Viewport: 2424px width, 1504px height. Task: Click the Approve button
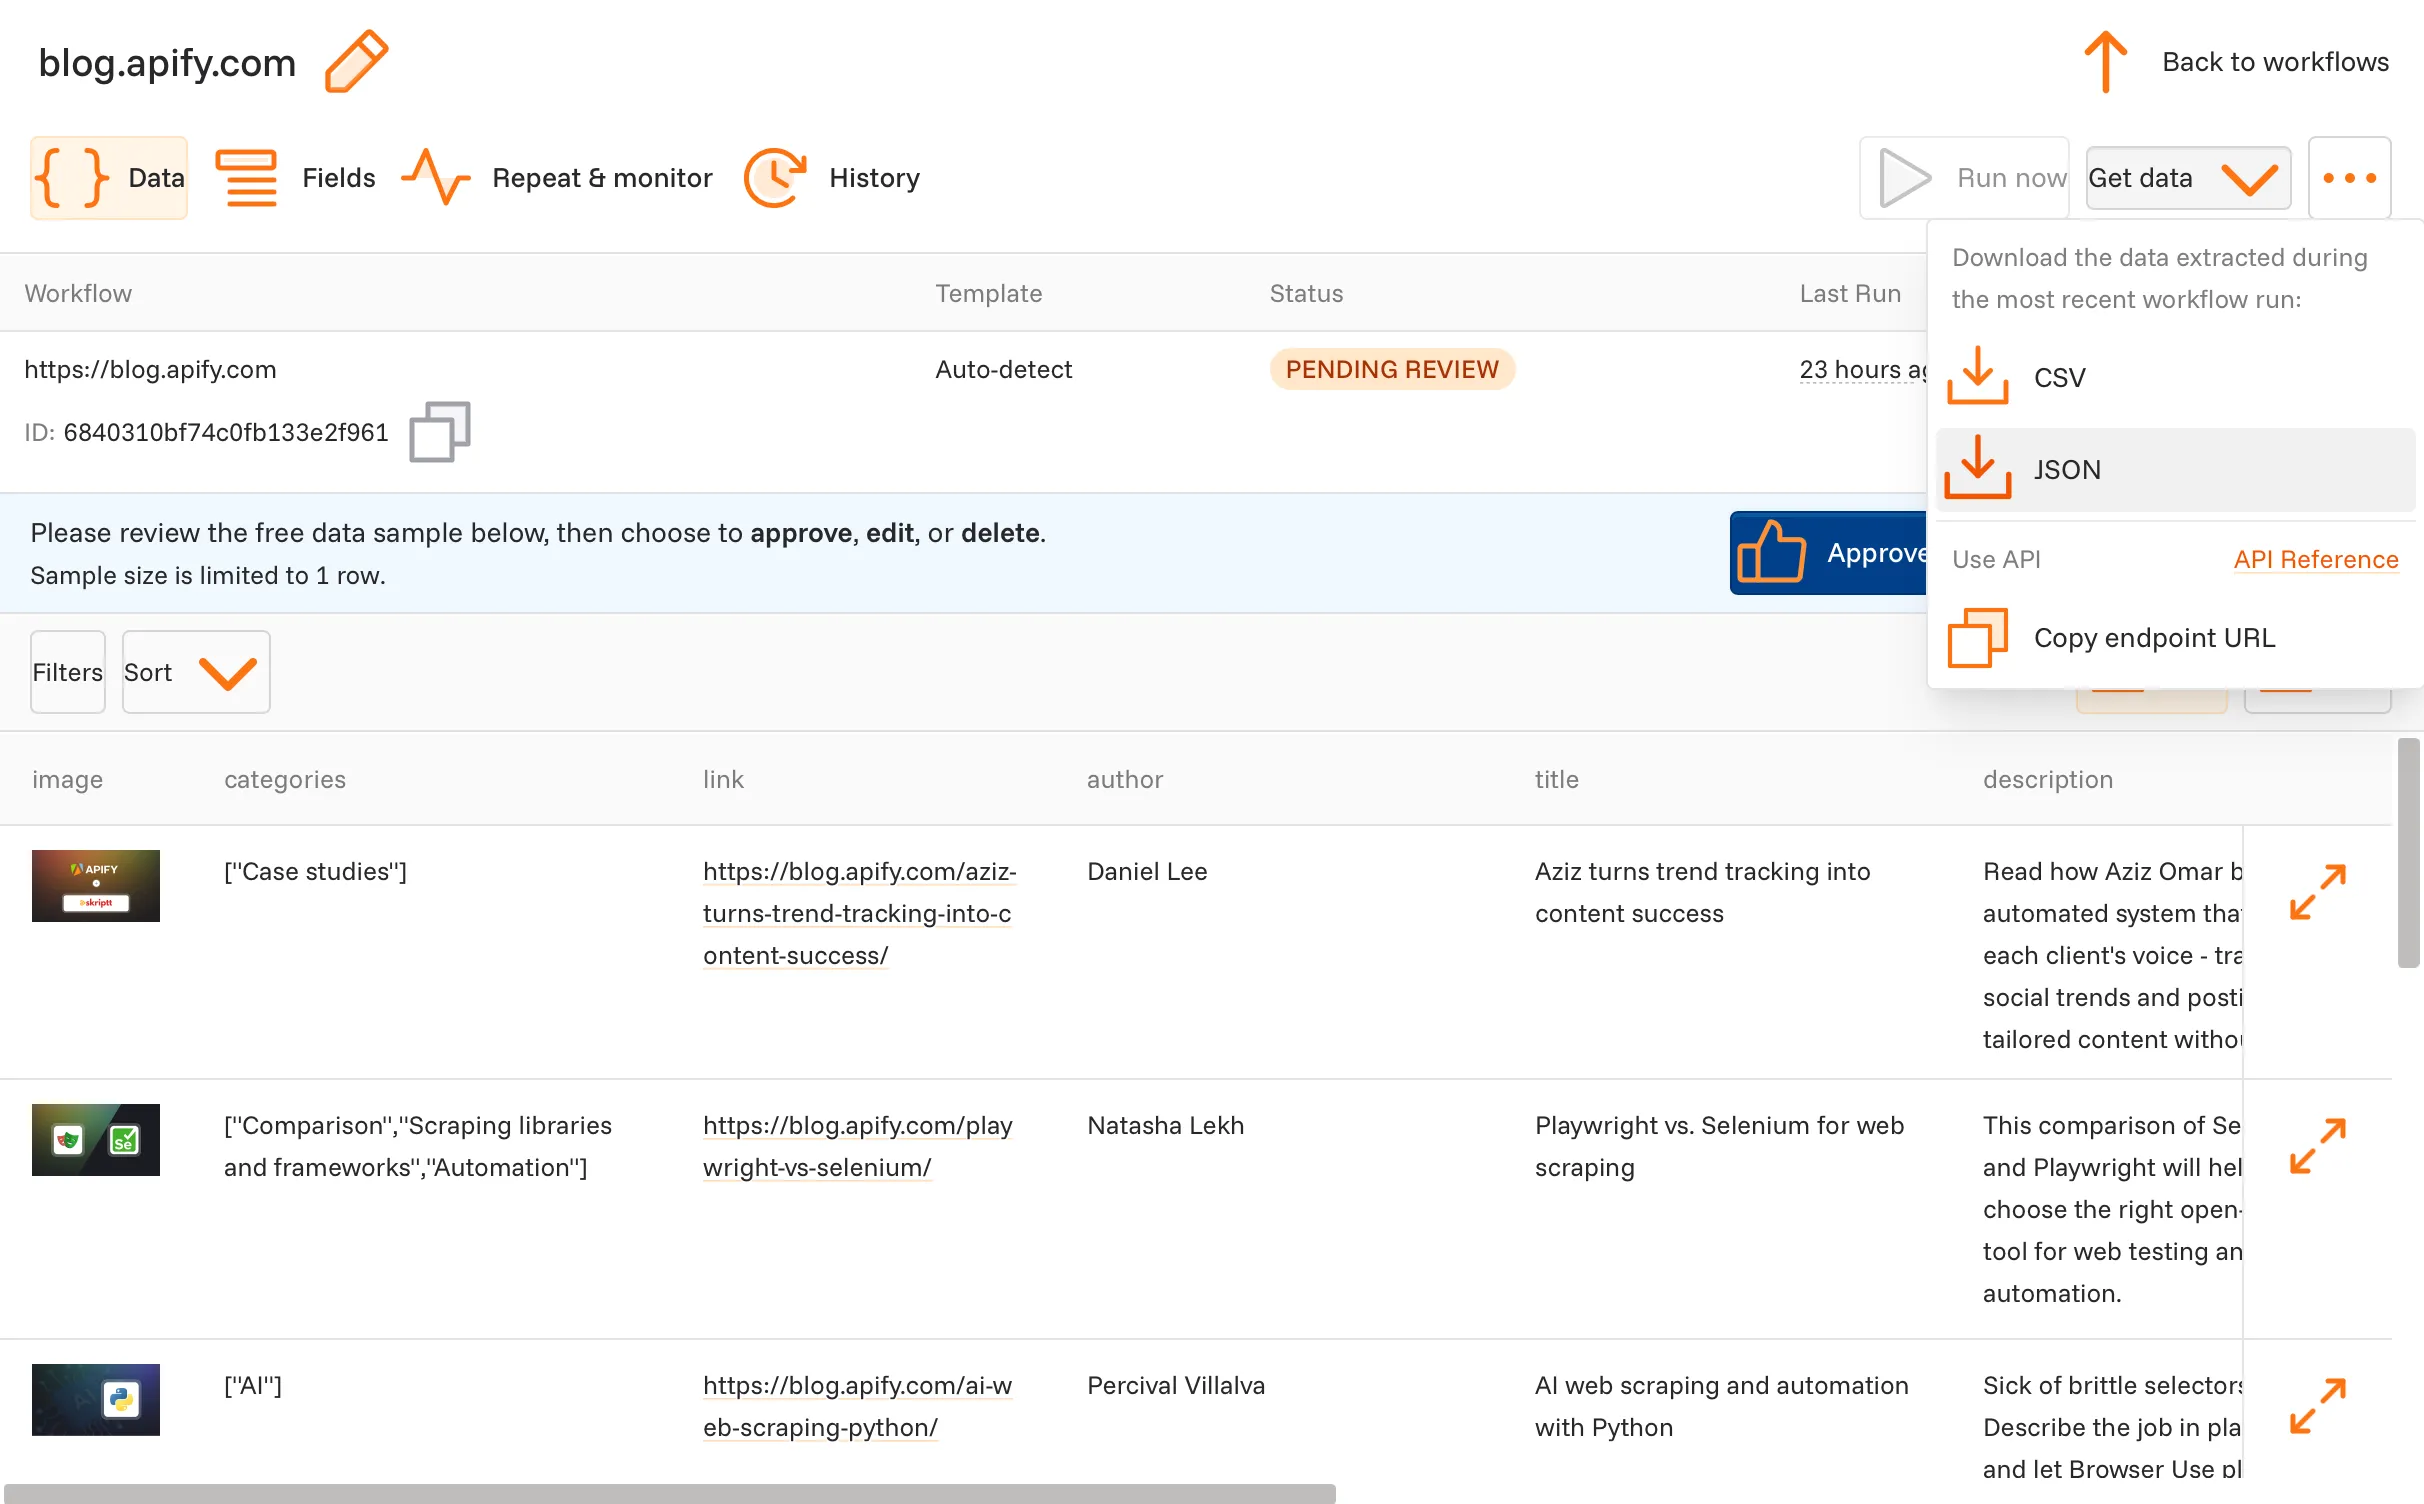coord(1830,553)
